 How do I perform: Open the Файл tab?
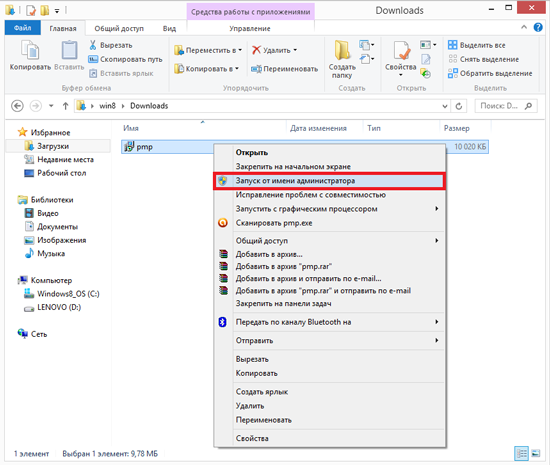(x=22, y=28)
